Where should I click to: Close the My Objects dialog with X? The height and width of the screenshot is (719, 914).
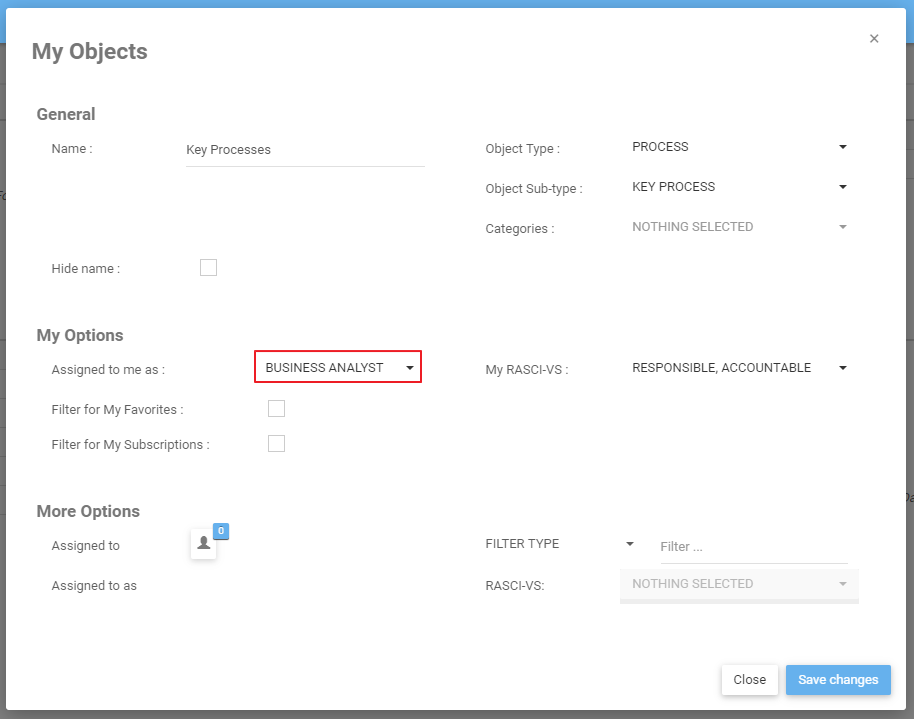pos(874,39)
